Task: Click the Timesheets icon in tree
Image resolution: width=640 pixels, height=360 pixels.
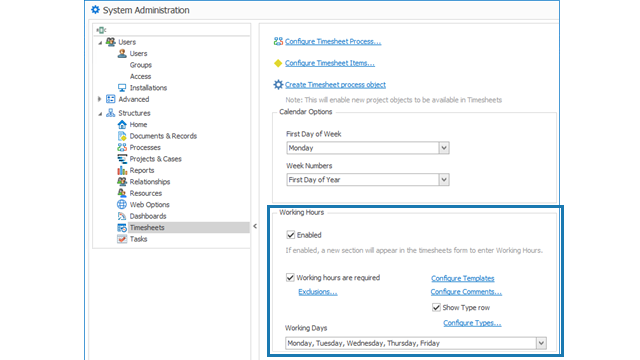Action: [x=122, y=227]
